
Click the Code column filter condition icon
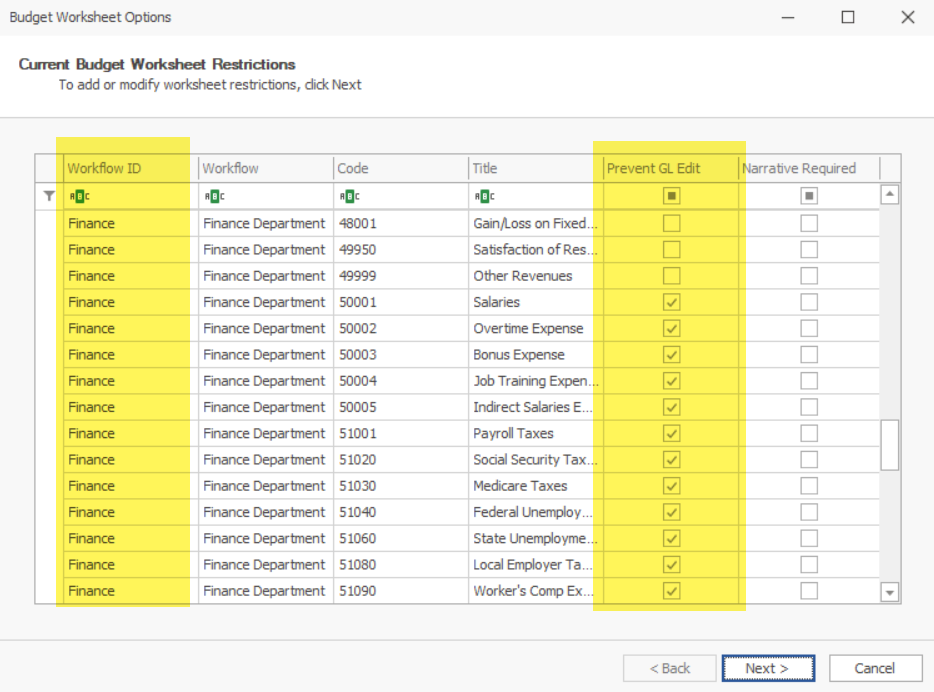(x=348, y=196)
